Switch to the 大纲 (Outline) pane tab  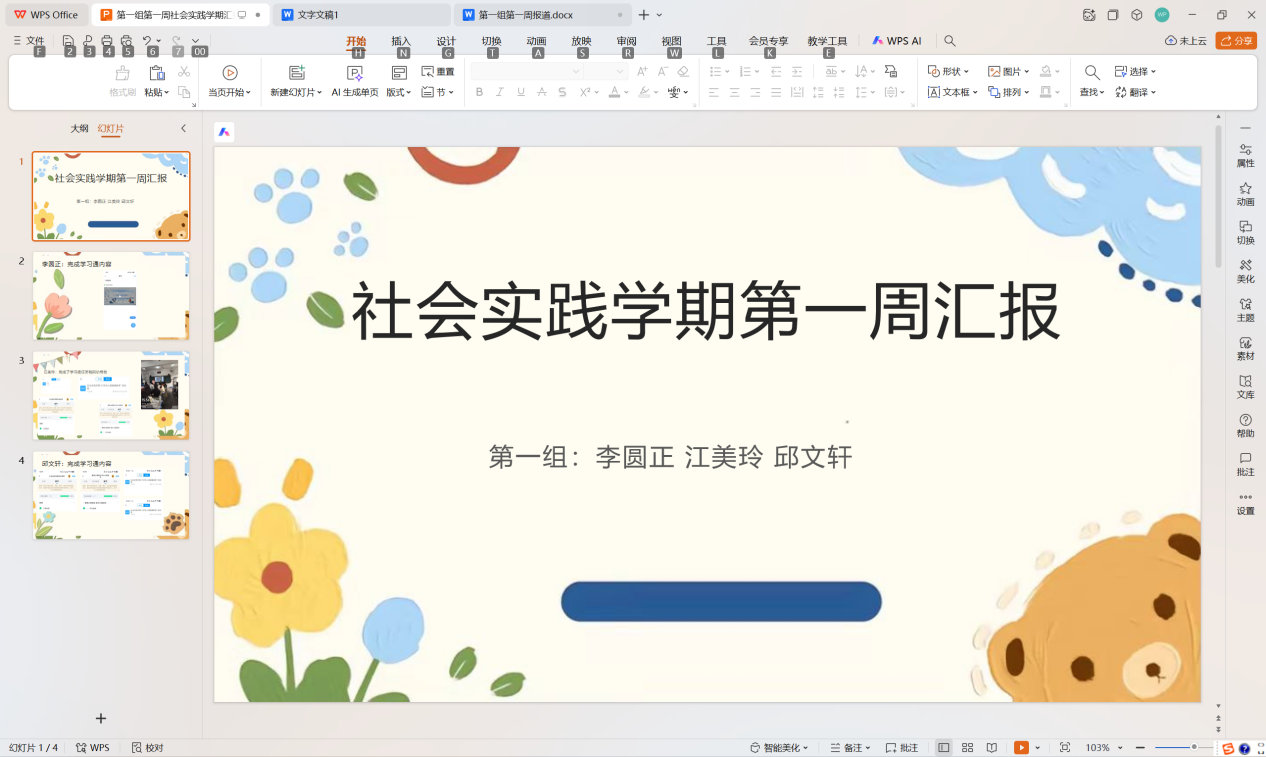click(x=79, y=129)
